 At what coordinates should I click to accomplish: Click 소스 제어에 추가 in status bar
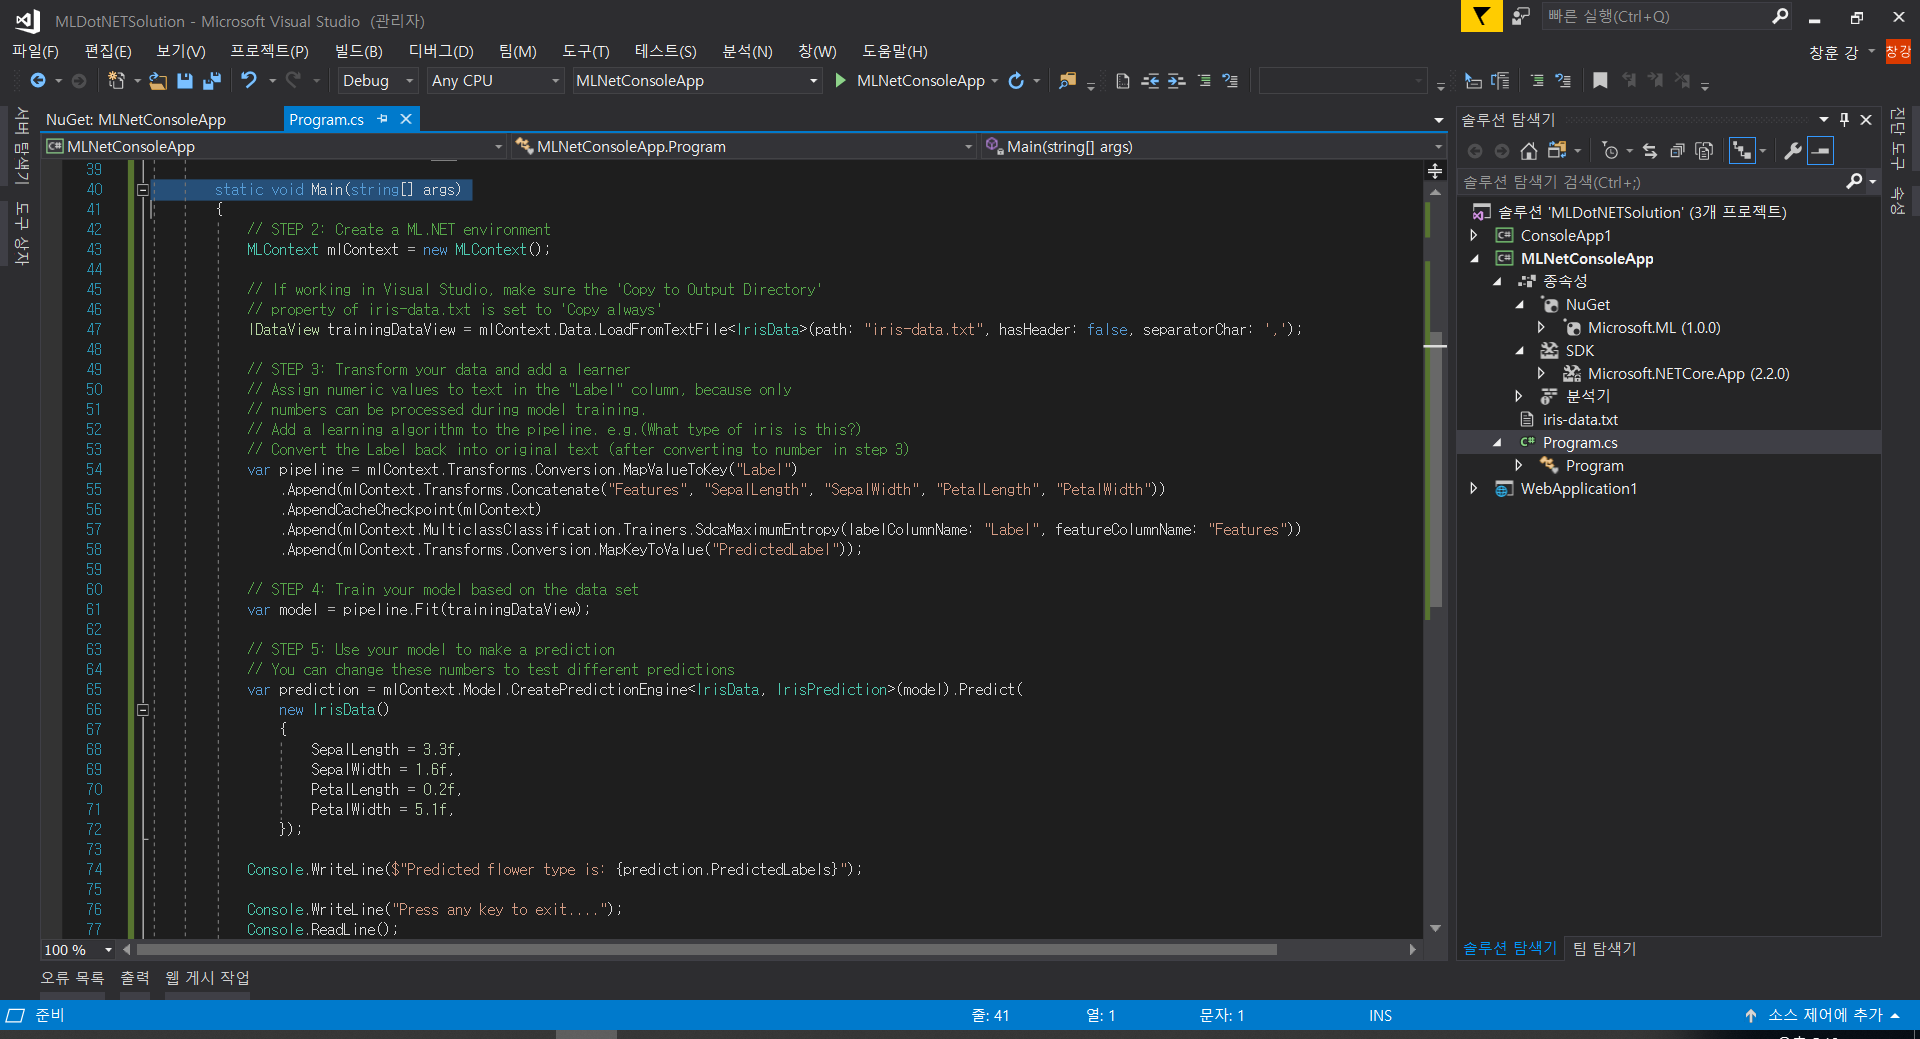click(x=1824, y=1015)
